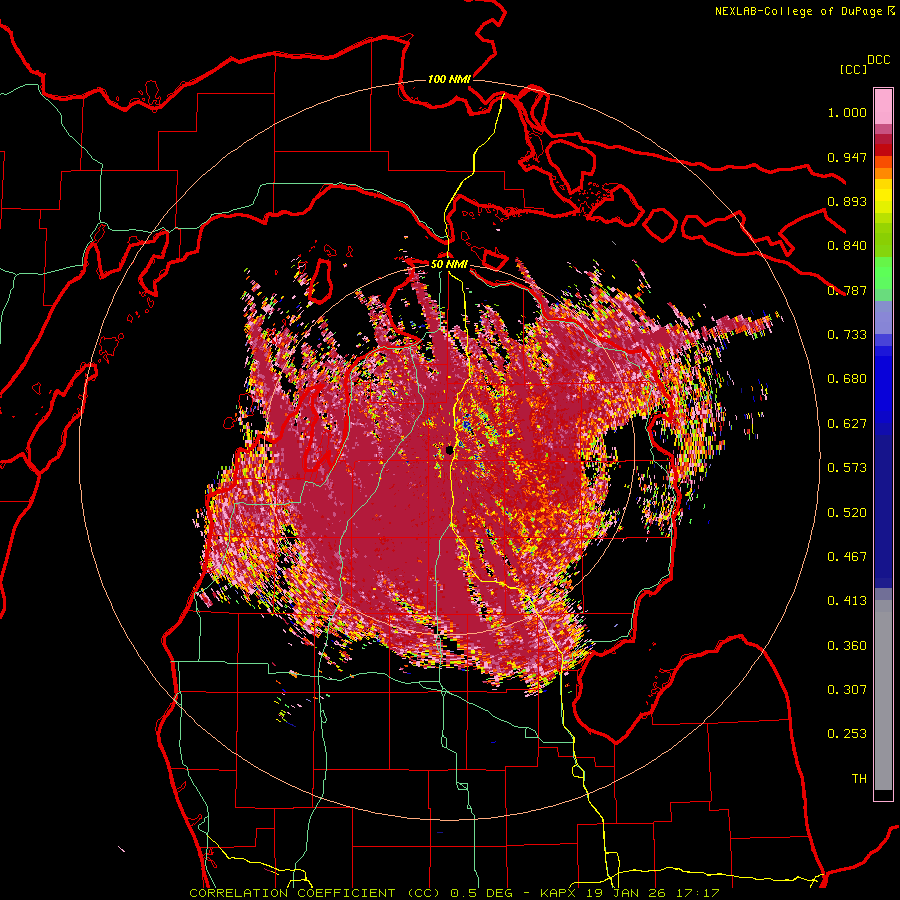The width and height of the screenshot is (900, 900).
Task: Click the 50 NMI range ring label
Action: coord(449,265)
